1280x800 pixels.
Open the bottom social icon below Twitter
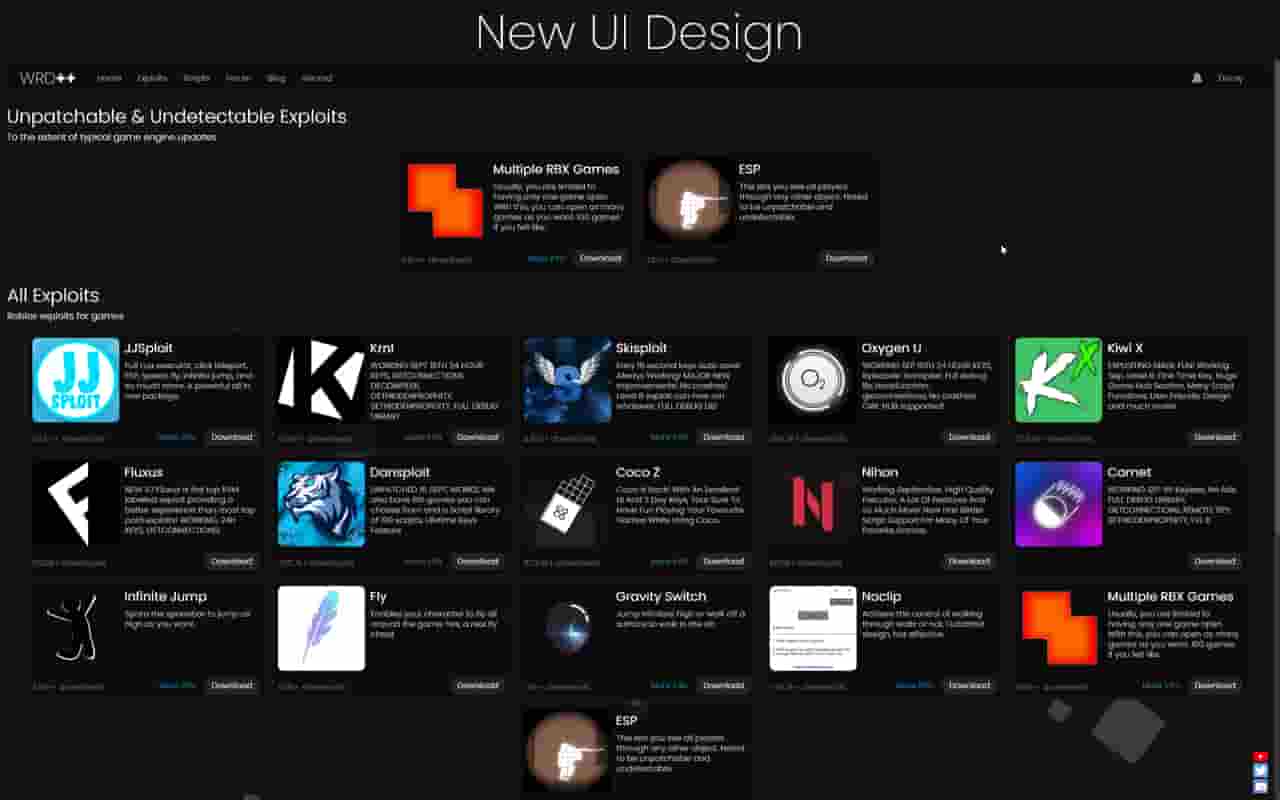[1260, 786]
